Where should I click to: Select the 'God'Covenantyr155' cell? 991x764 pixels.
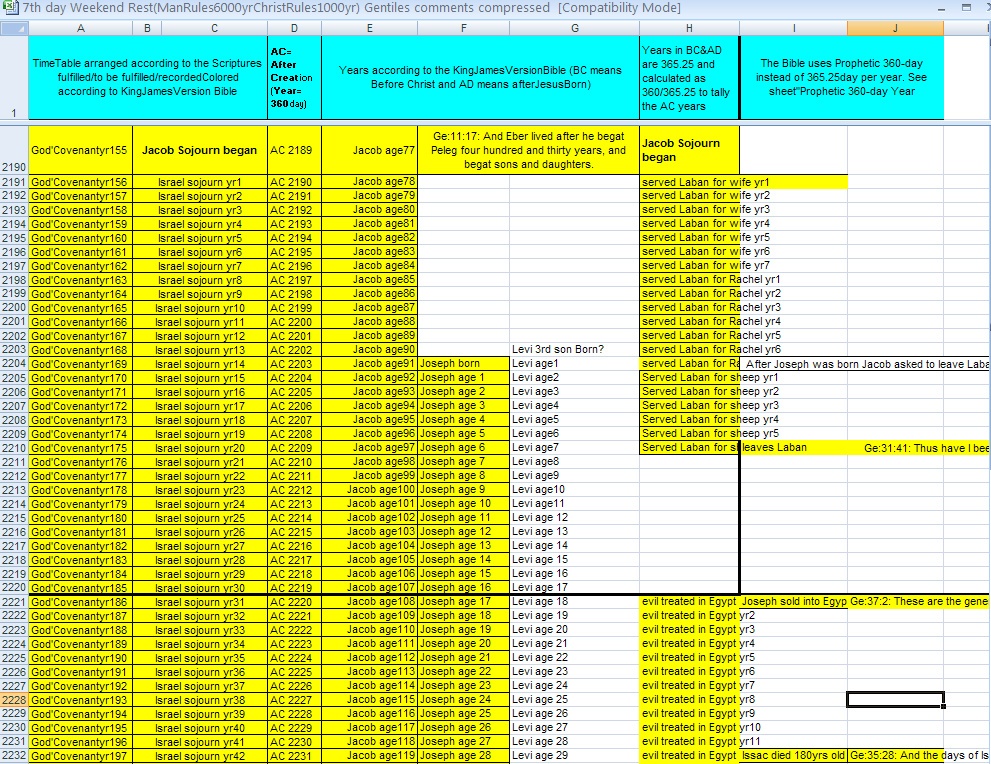point(80,150)
